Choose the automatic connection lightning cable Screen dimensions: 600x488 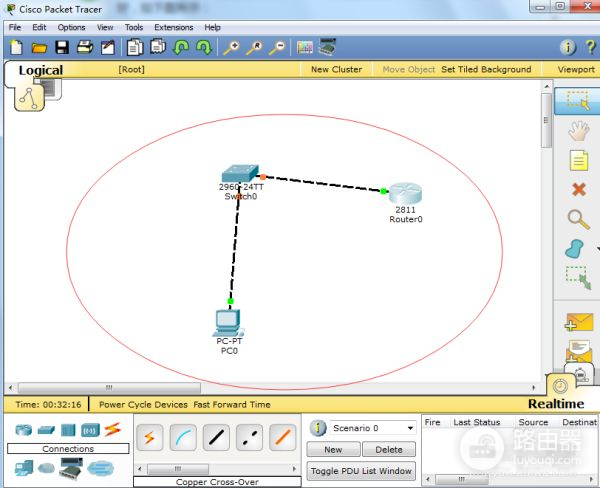[150, 436]
